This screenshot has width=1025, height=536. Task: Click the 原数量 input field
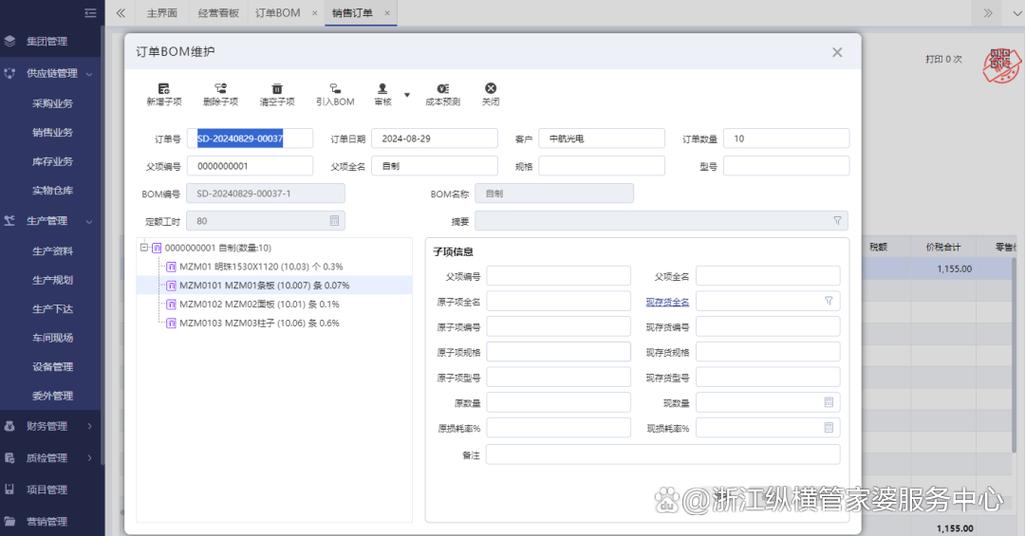click(x=558, y=403)
